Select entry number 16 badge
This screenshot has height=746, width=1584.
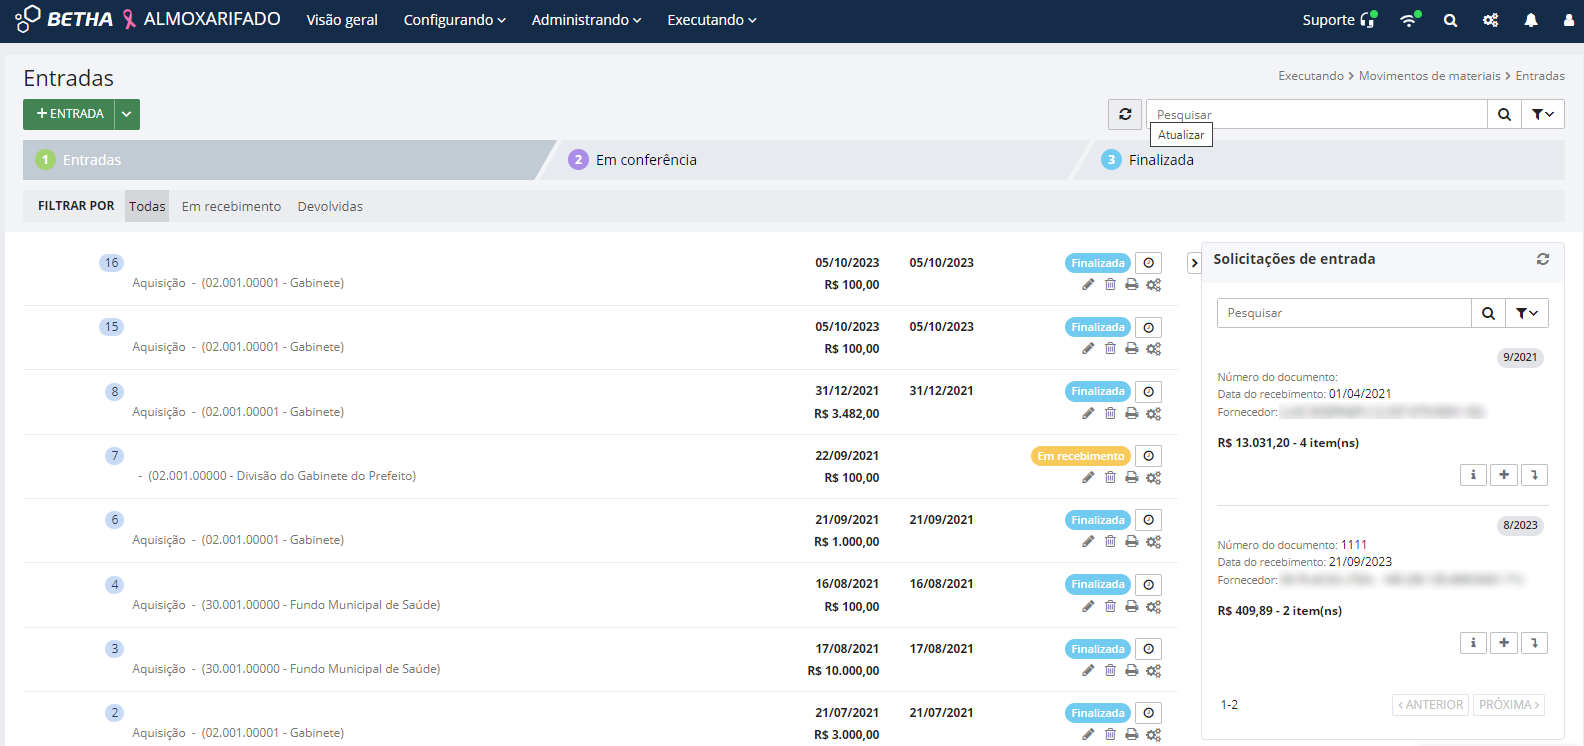click(111, 263)
